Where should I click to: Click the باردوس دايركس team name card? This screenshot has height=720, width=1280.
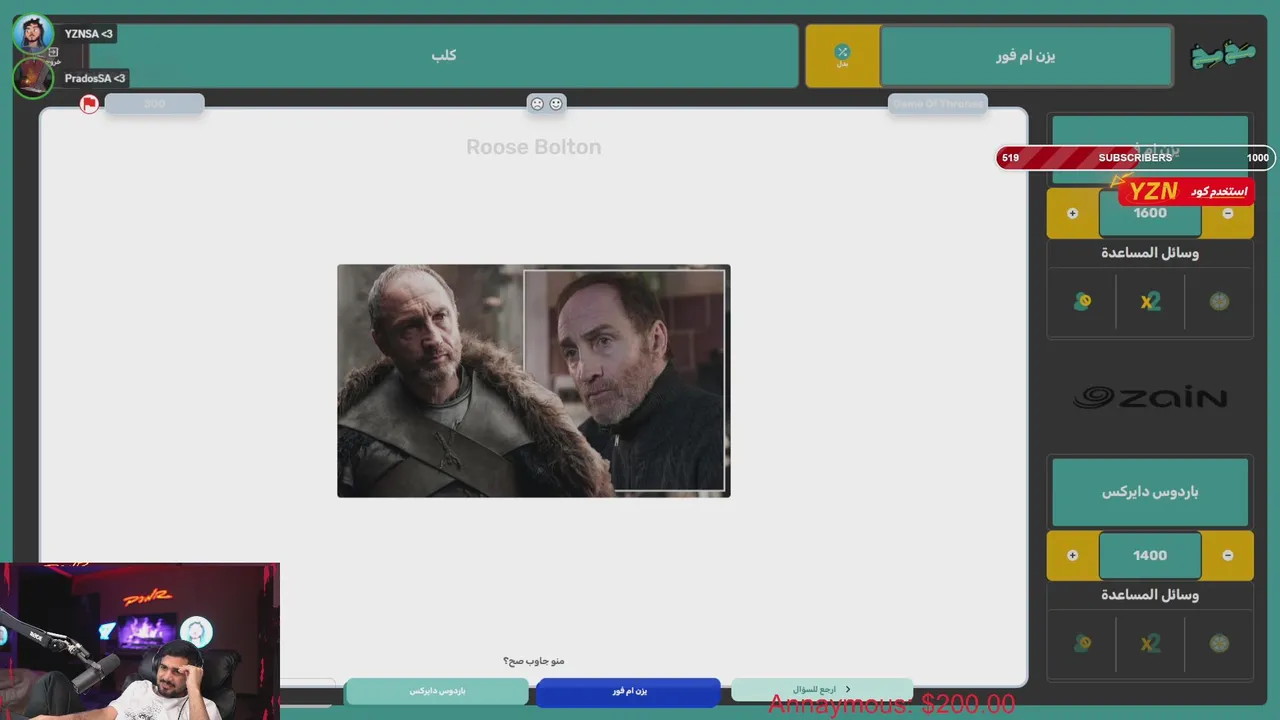click(1150, 492)
